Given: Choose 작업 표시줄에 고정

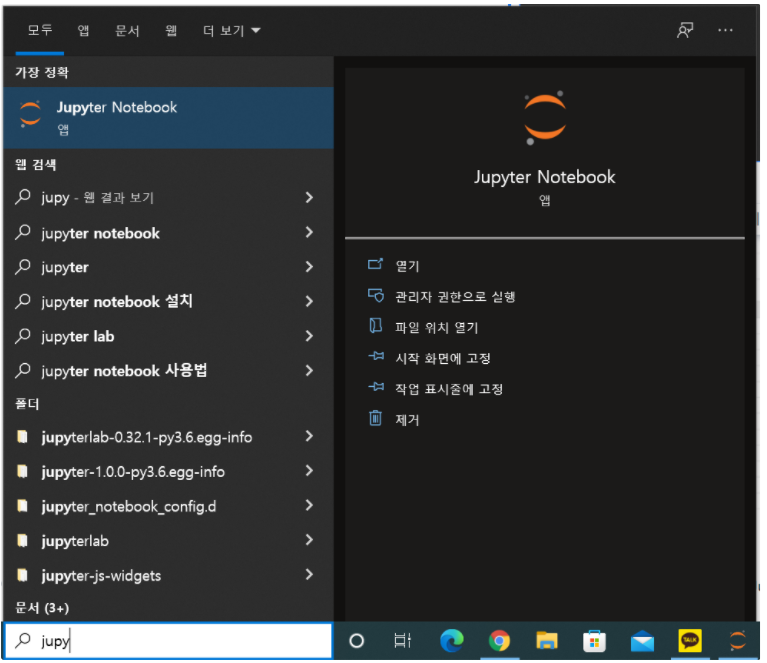Looking at the screenshot, I should (449, 389).
